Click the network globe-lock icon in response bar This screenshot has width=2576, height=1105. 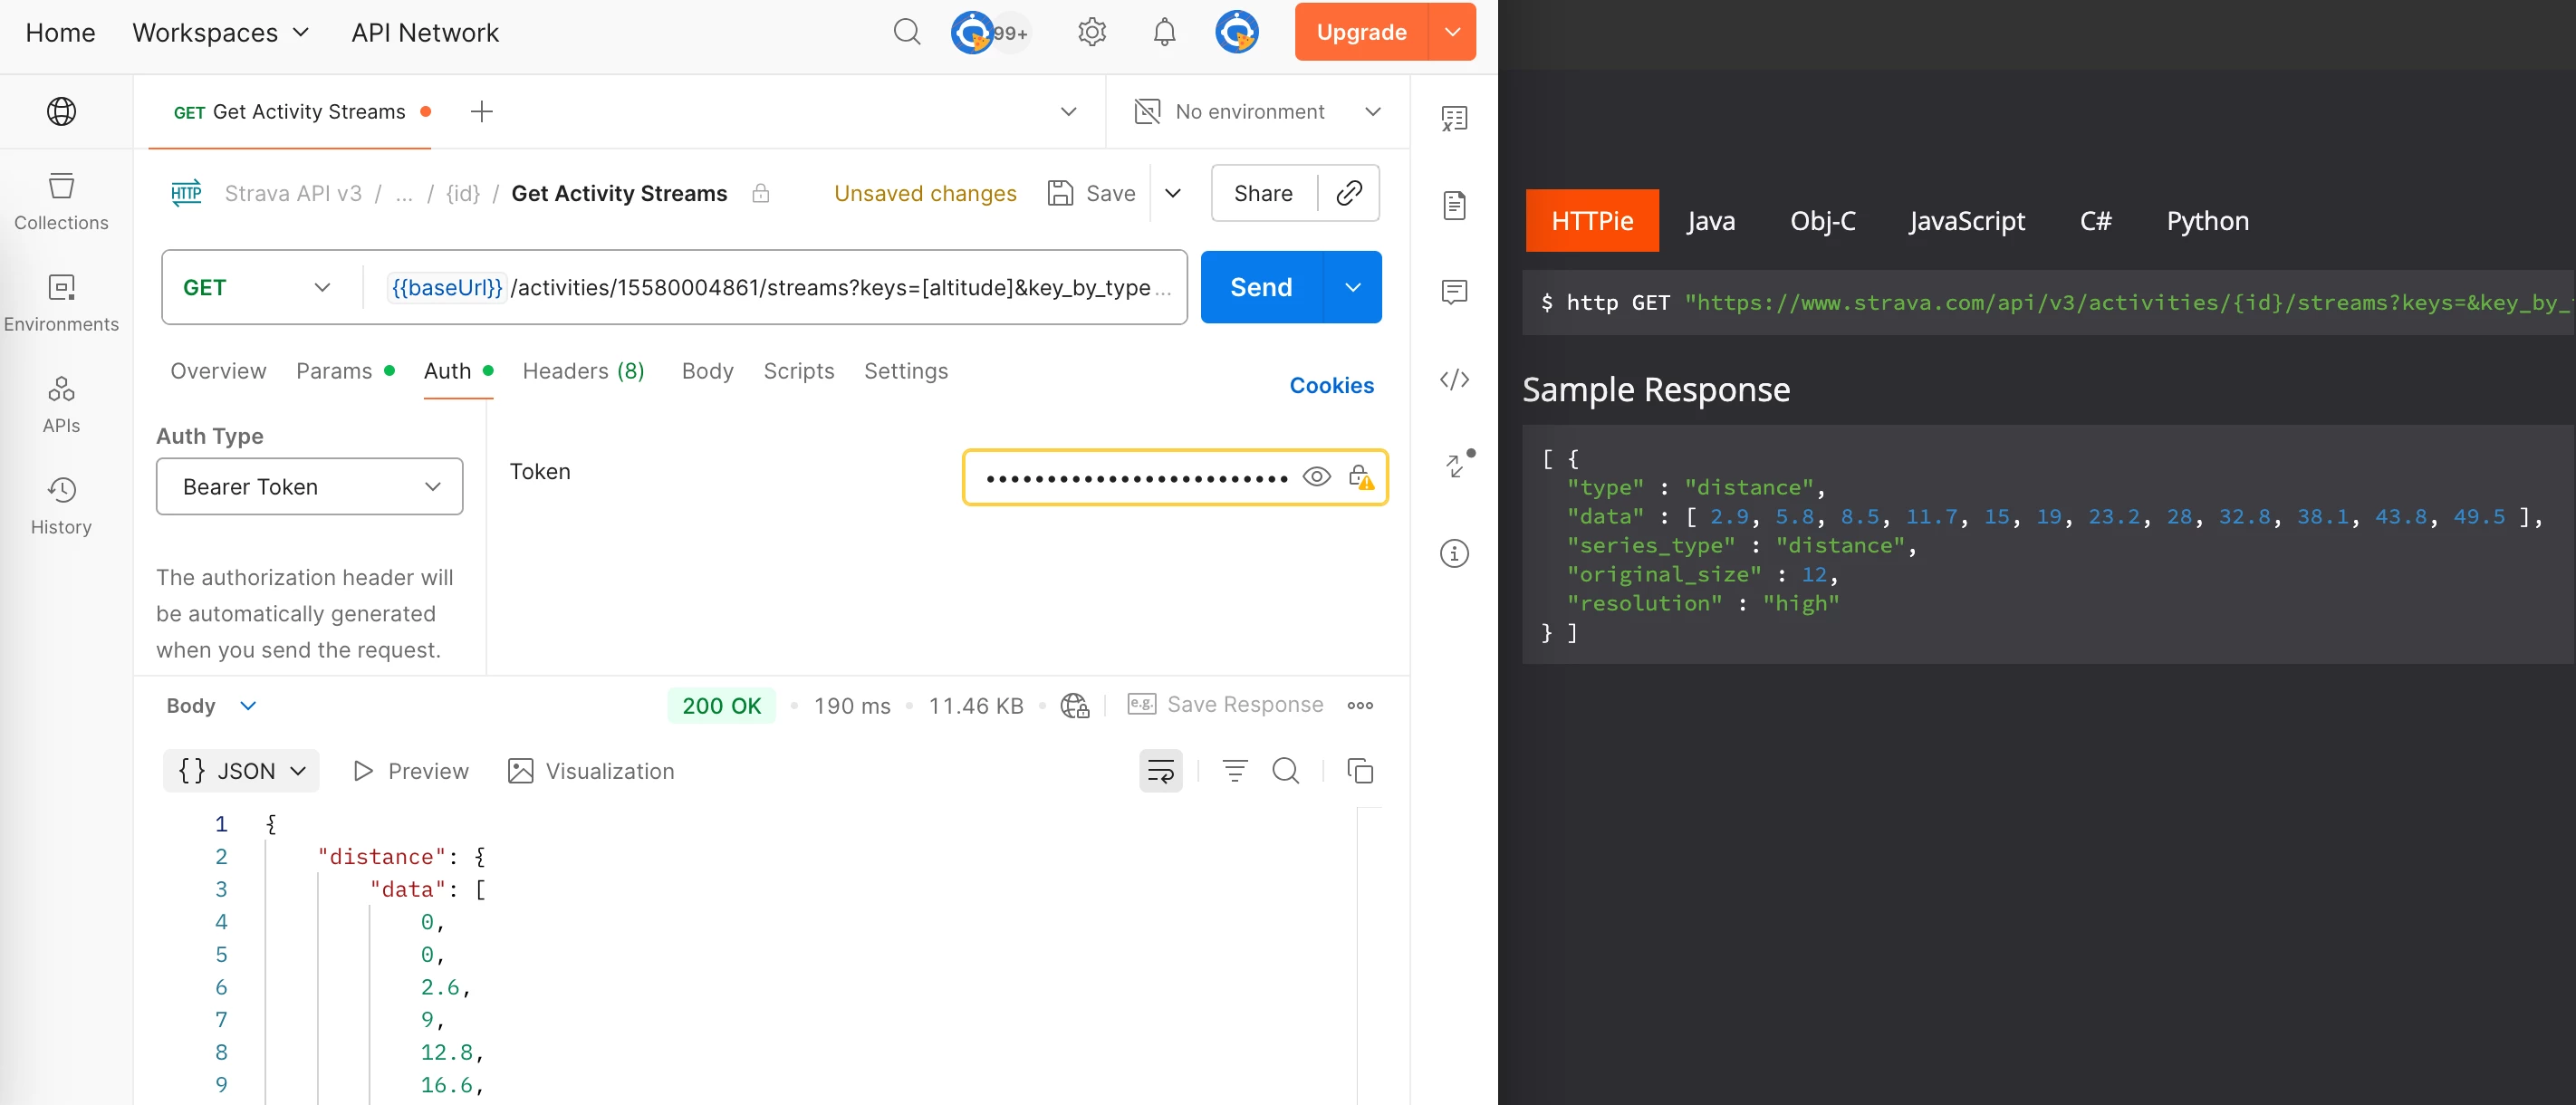tap(1074, 705)
